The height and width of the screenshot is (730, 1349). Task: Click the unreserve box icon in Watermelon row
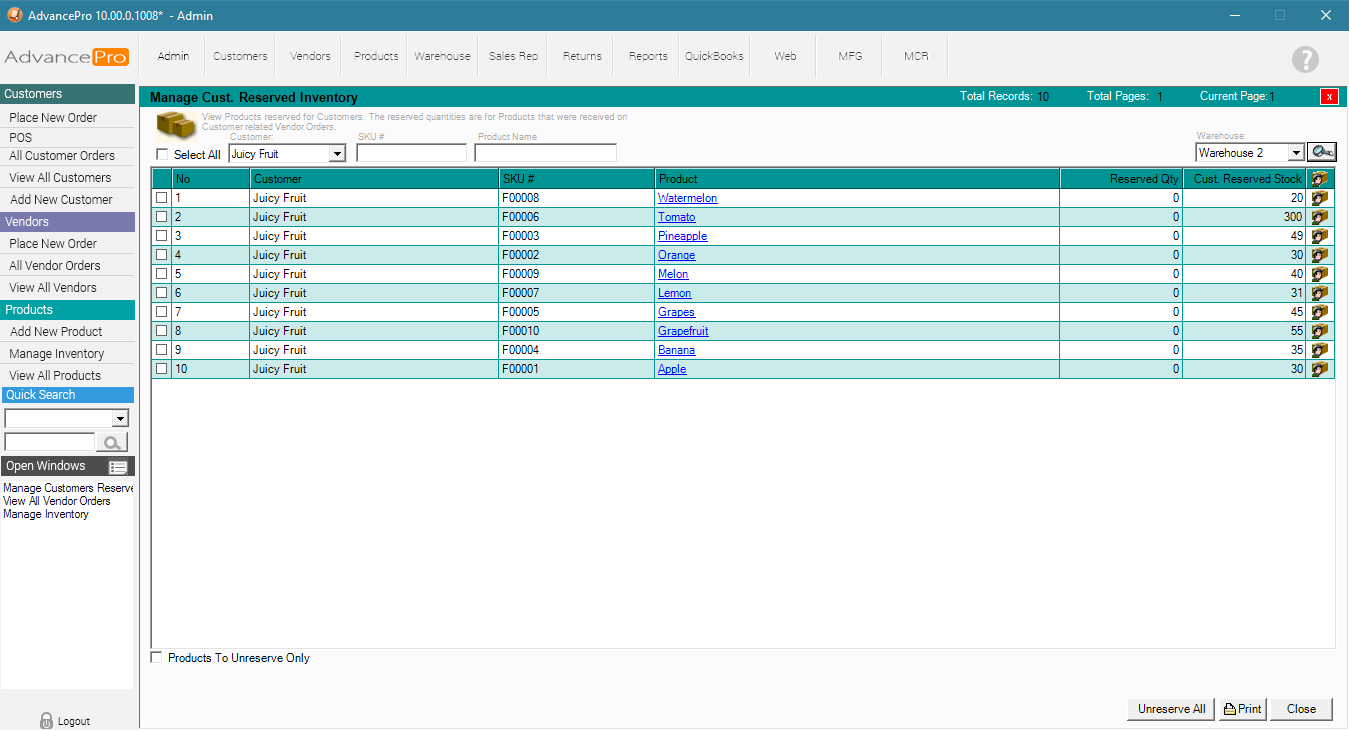coord(1320,198)
